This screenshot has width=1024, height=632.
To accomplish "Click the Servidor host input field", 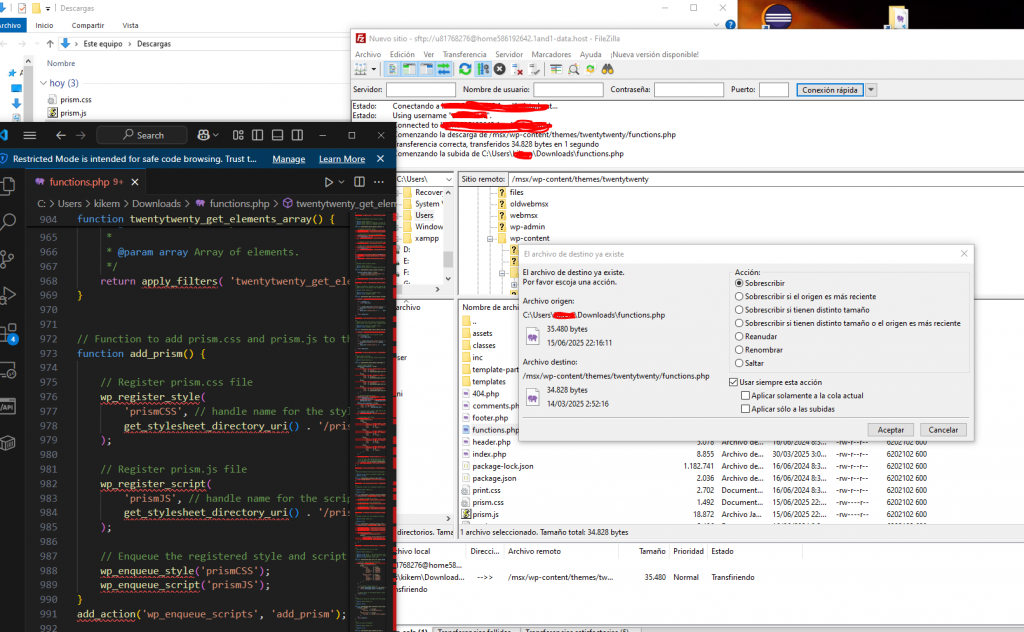I will pos(420,90).
